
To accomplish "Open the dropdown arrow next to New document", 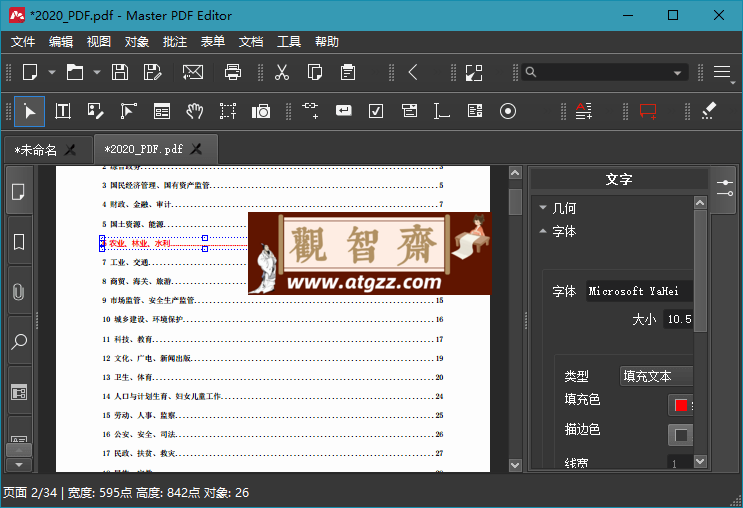I will [52, 73].
